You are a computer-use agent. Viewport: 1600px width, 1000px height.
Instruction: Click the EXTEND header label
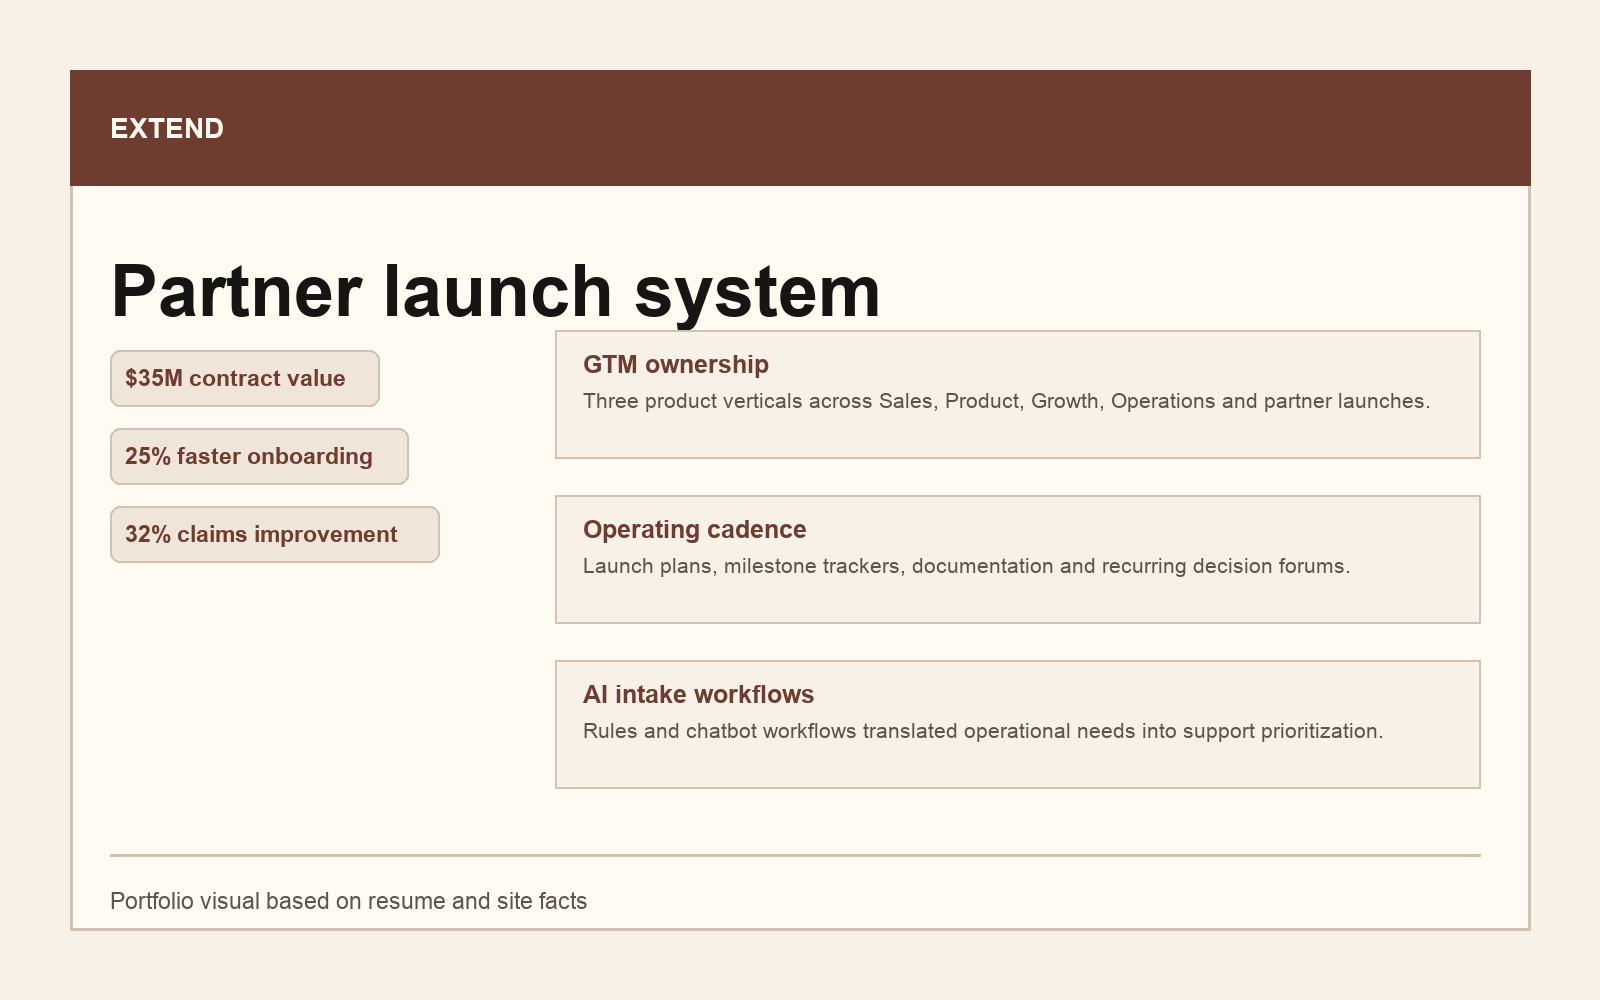click(x=167, y=129)
